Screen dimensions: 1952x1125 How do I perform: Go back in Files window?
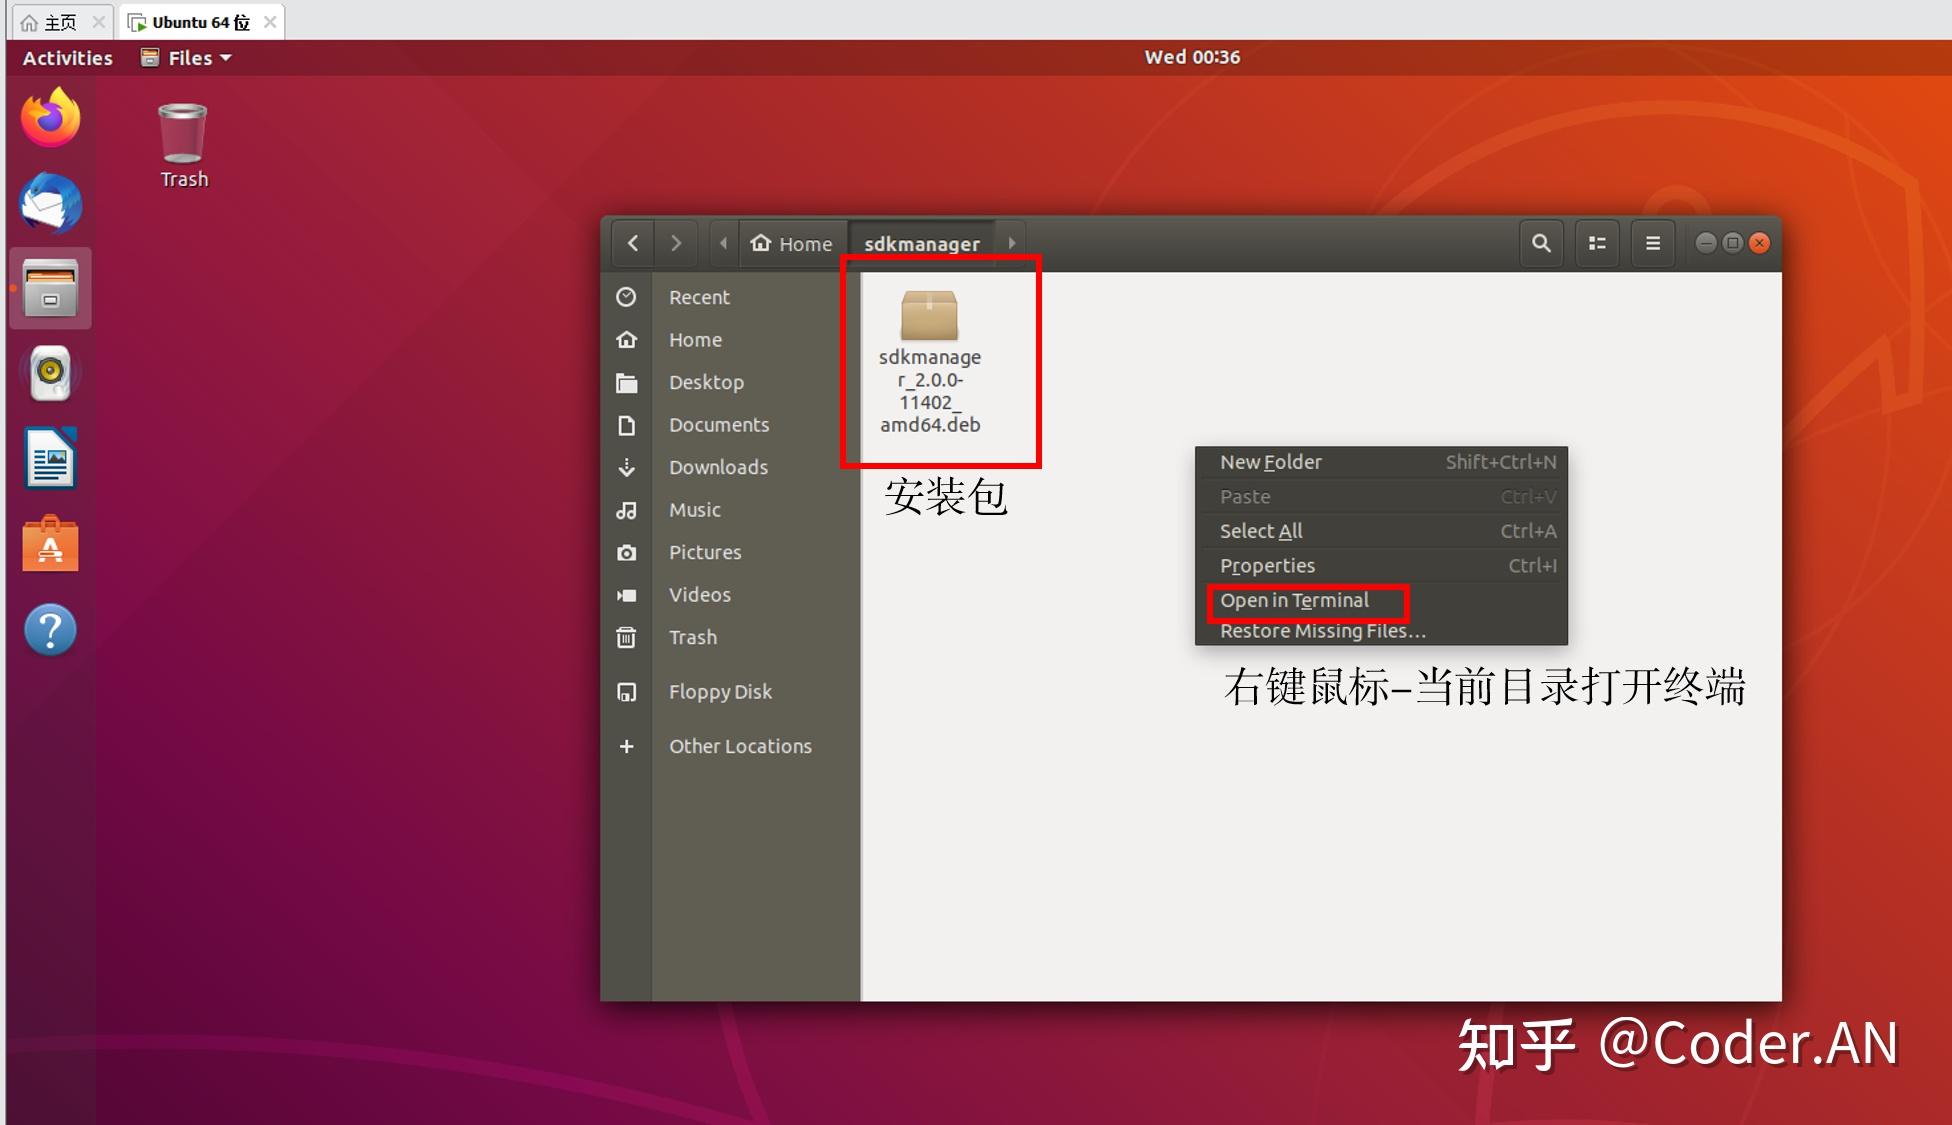click(x=633, y=243)
